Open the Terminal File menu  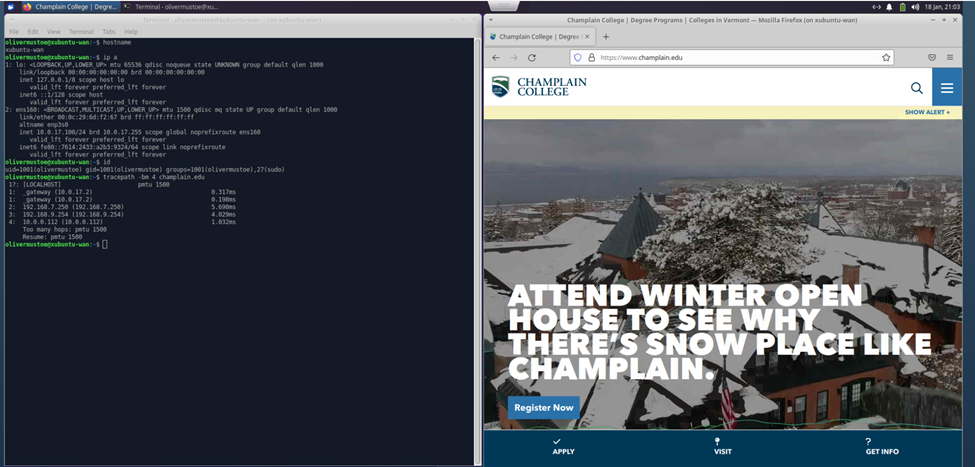pyautogui.click(x=14, y=32)
